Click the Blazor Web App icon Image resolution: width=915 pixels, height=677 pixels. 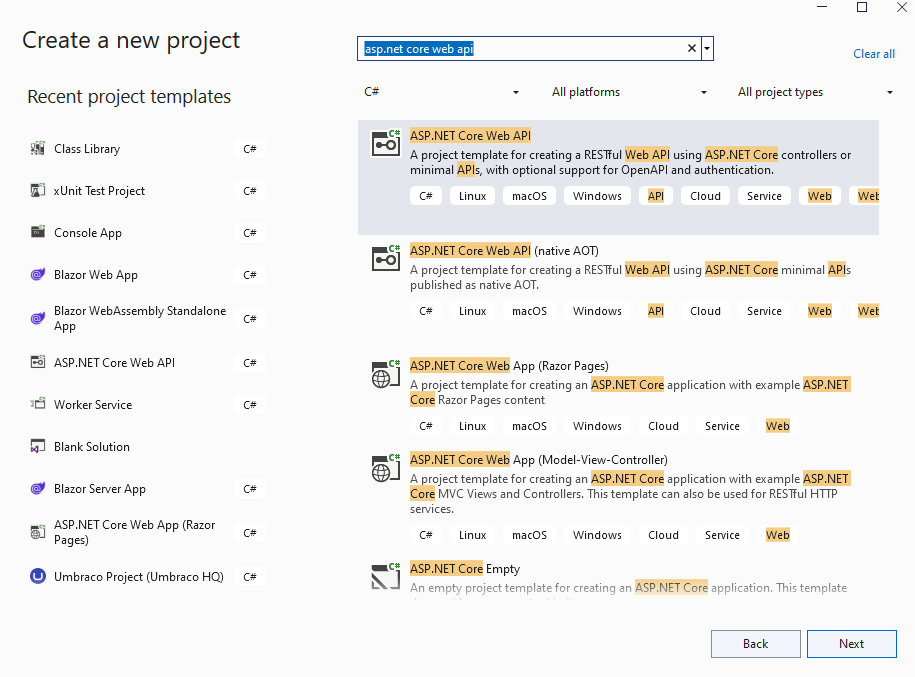point(38,274)
